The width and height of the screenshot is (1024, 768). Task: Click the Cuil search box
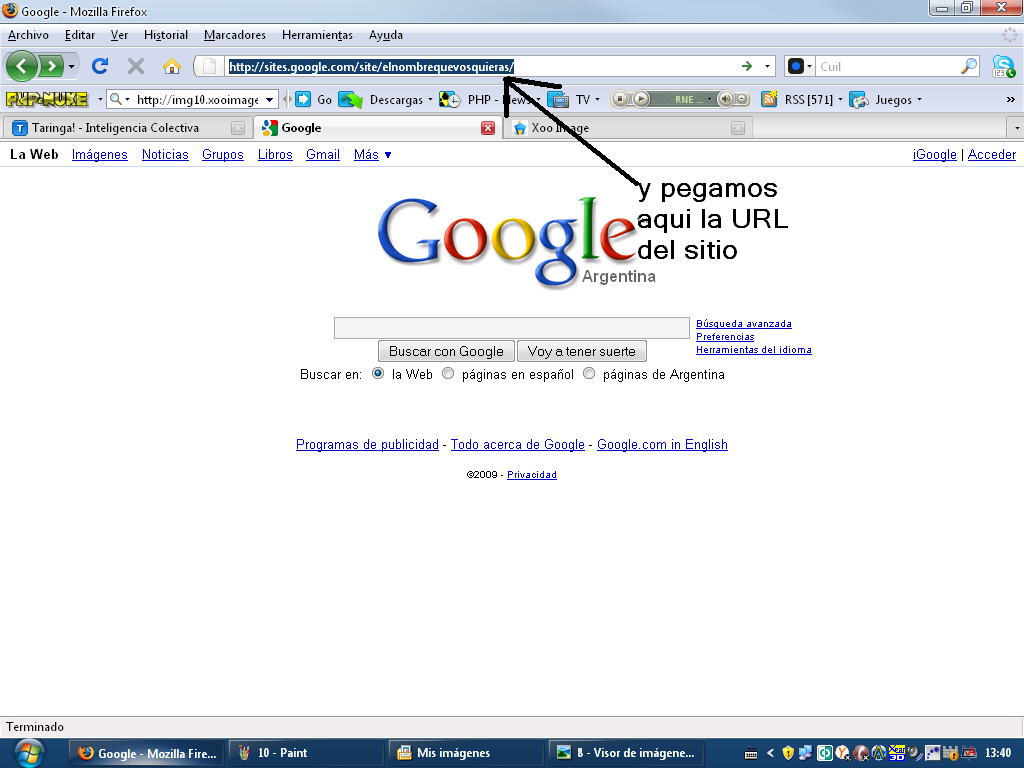(888, 66)
